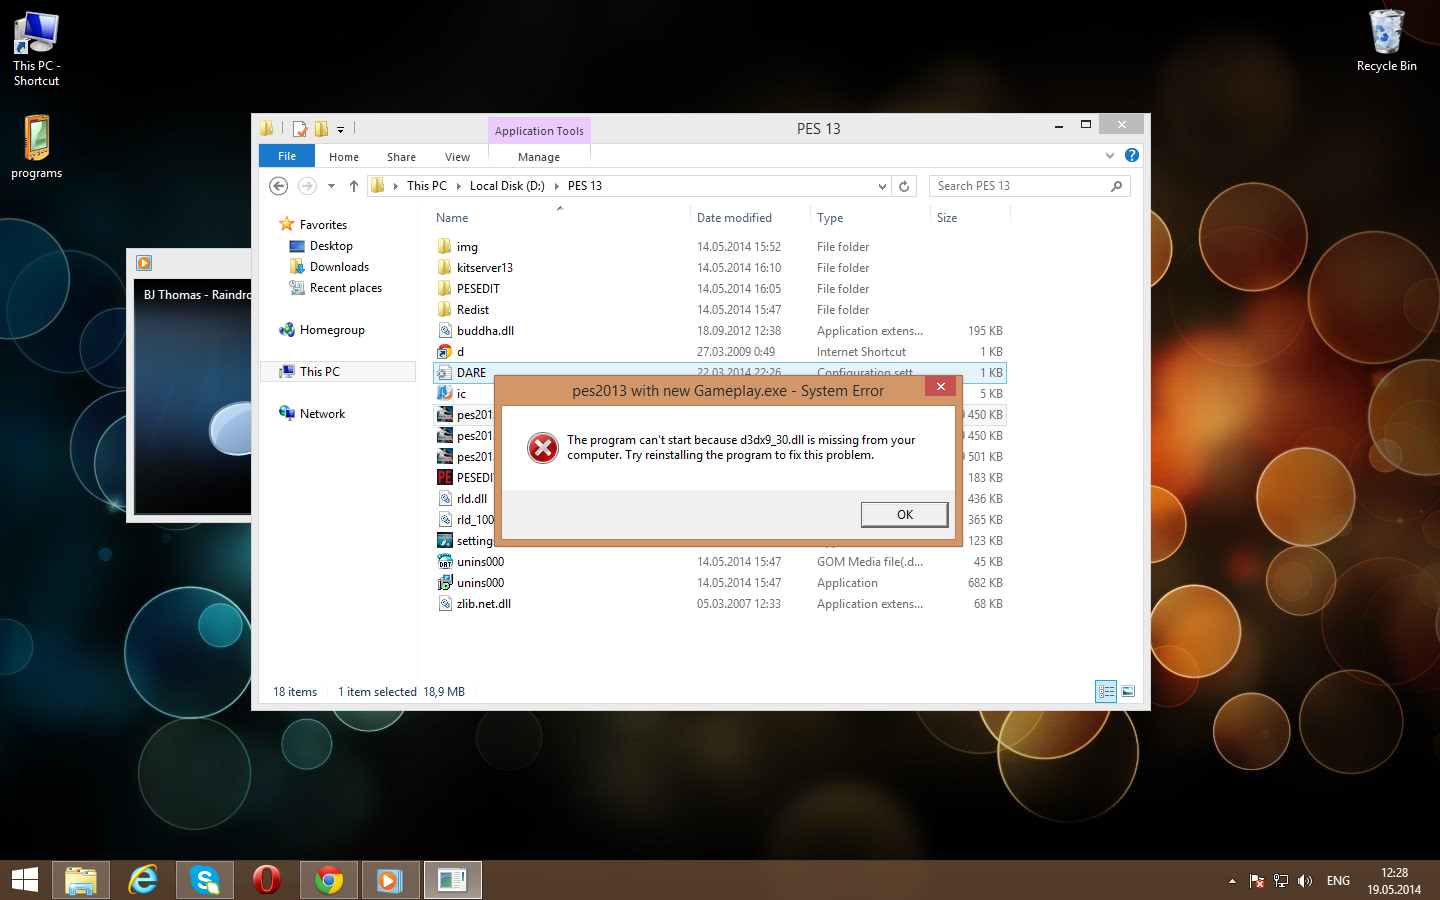Open the View ribbon tab
The width and height of the screenshot is (1440, 900).
457,157
